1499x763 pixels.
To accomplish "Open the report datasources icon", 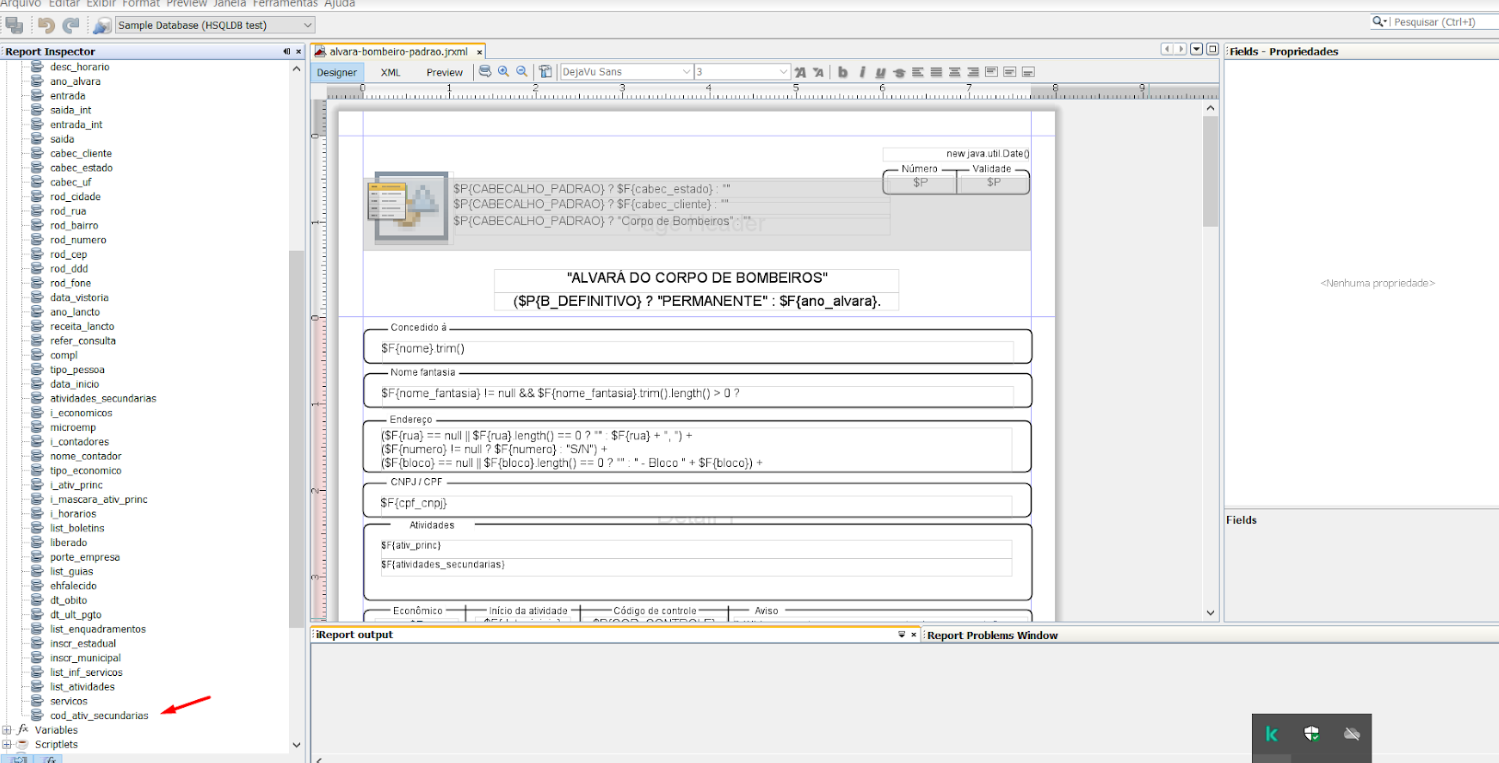I will [102, 25].
